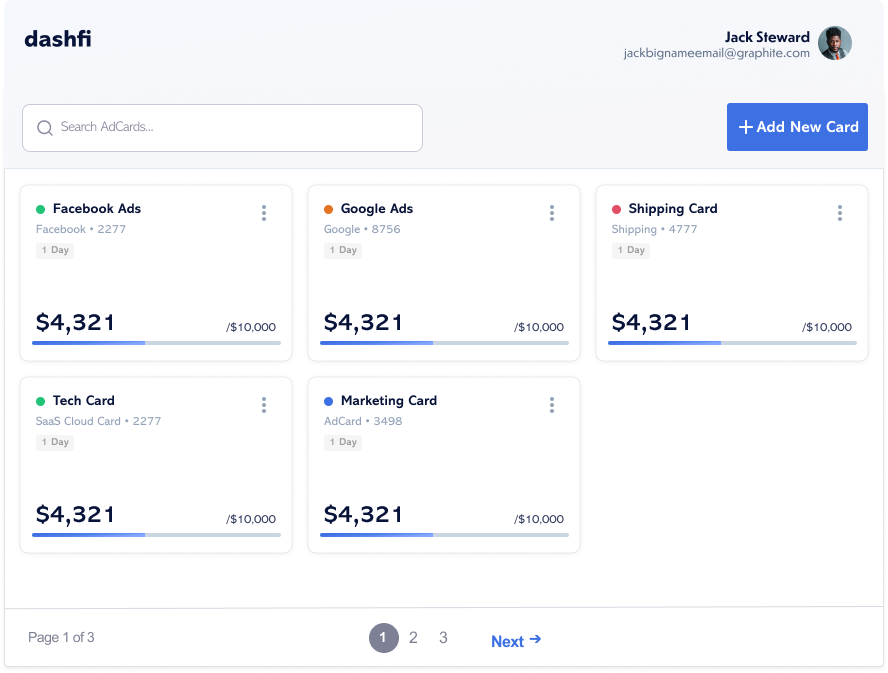Screen dimensions: 888x673
Task: Click the 1 Day tag on Facebook Ads
Action: 55,250
